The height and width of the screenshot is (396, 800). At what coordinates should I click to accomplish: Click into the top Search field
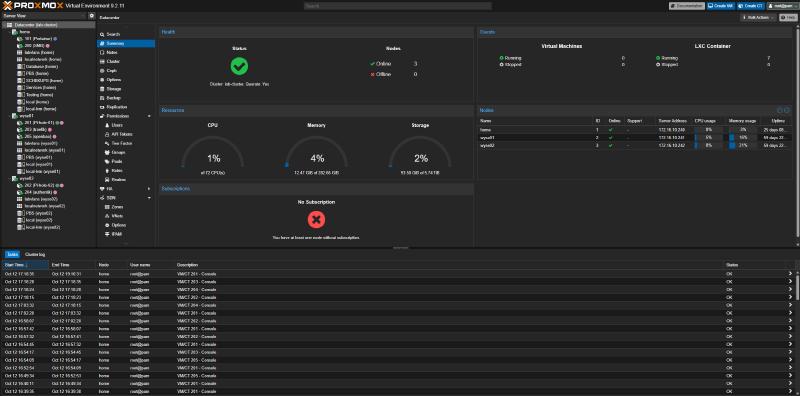(x=398, y=6)
